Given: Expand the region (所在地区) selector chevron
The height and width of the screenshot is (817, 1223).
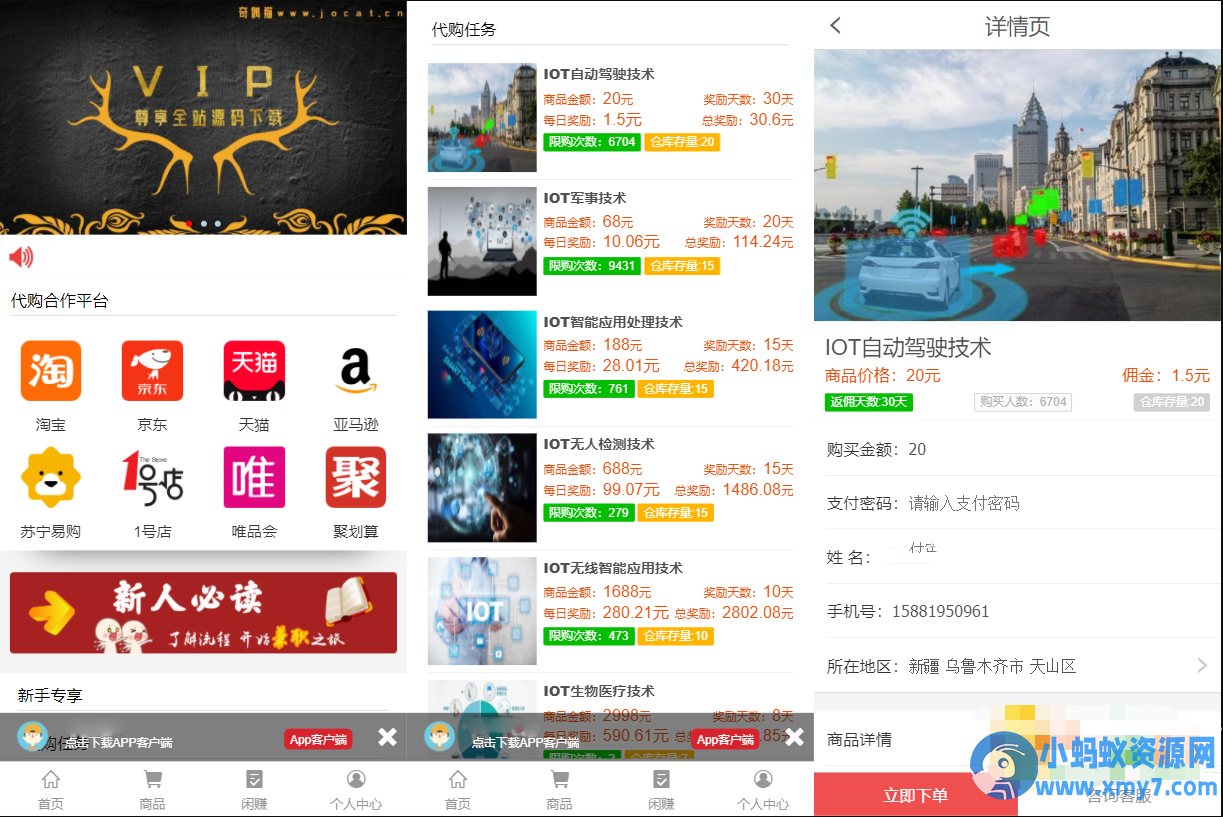Looking at the screenshot, I should tap(1202, 665).
